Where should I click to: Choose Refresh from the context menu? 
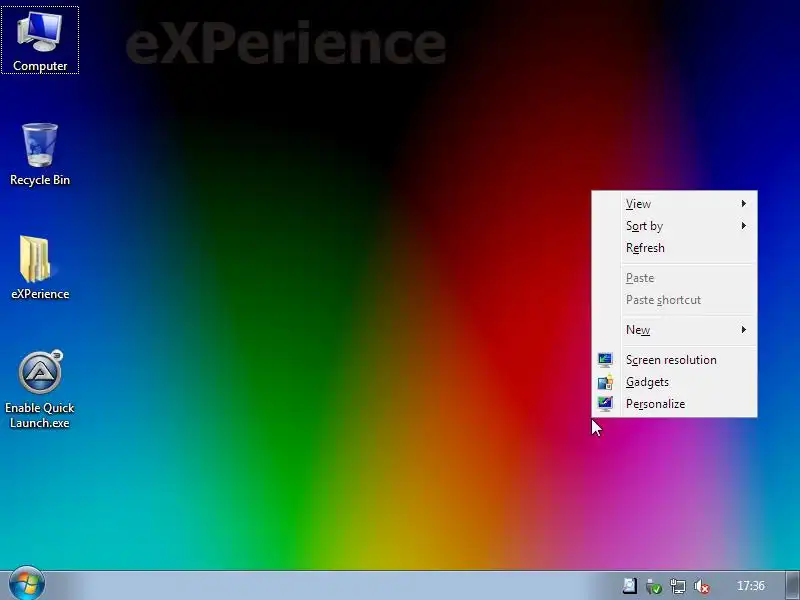[x=674, y=247]
